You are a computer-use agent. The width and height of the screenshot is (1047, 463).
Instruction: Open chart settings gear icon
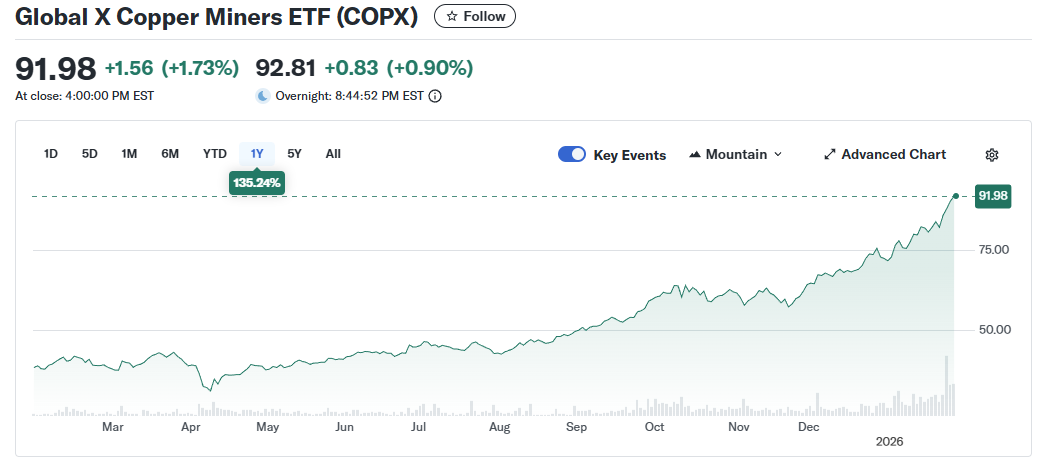[x=992, y=155]
